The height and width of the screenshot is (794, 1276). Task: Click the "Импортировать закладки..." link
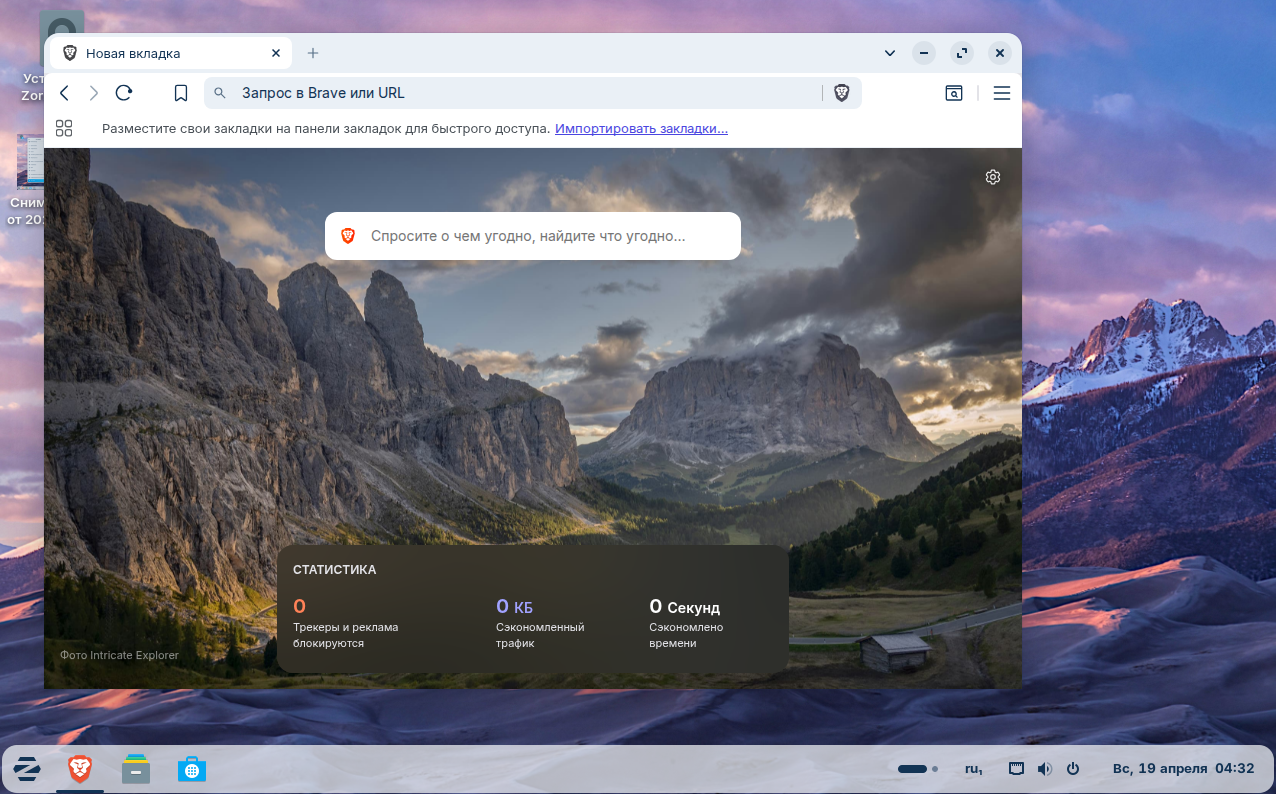[641, 128]
